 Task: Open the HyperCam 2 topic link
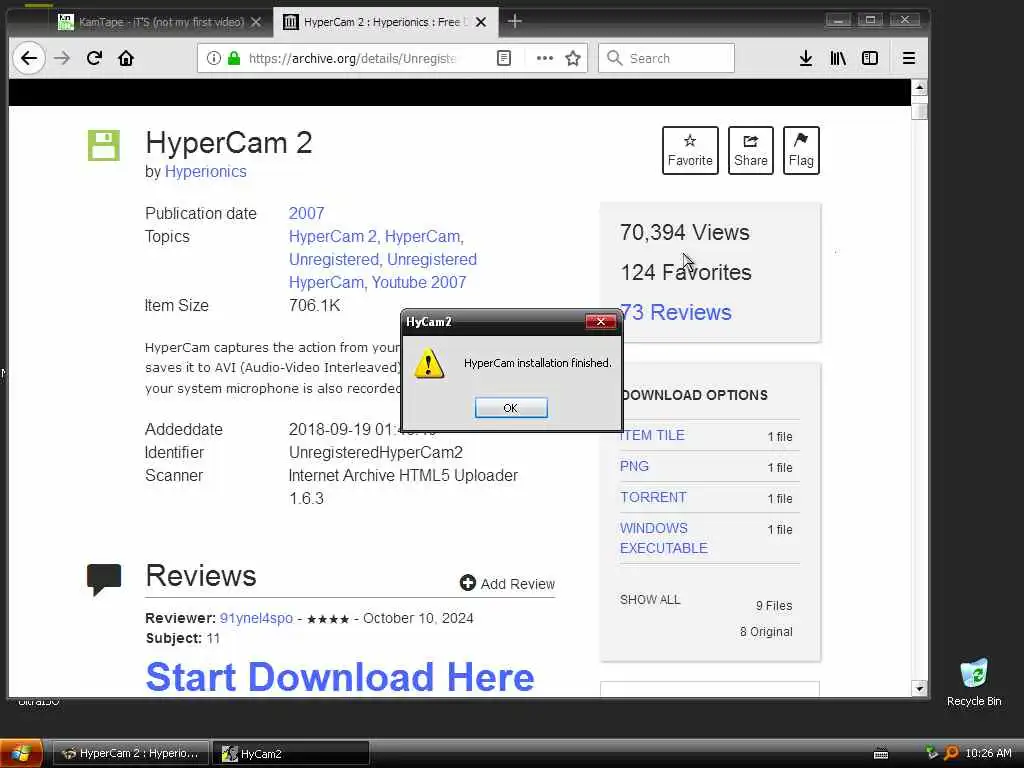333,236
